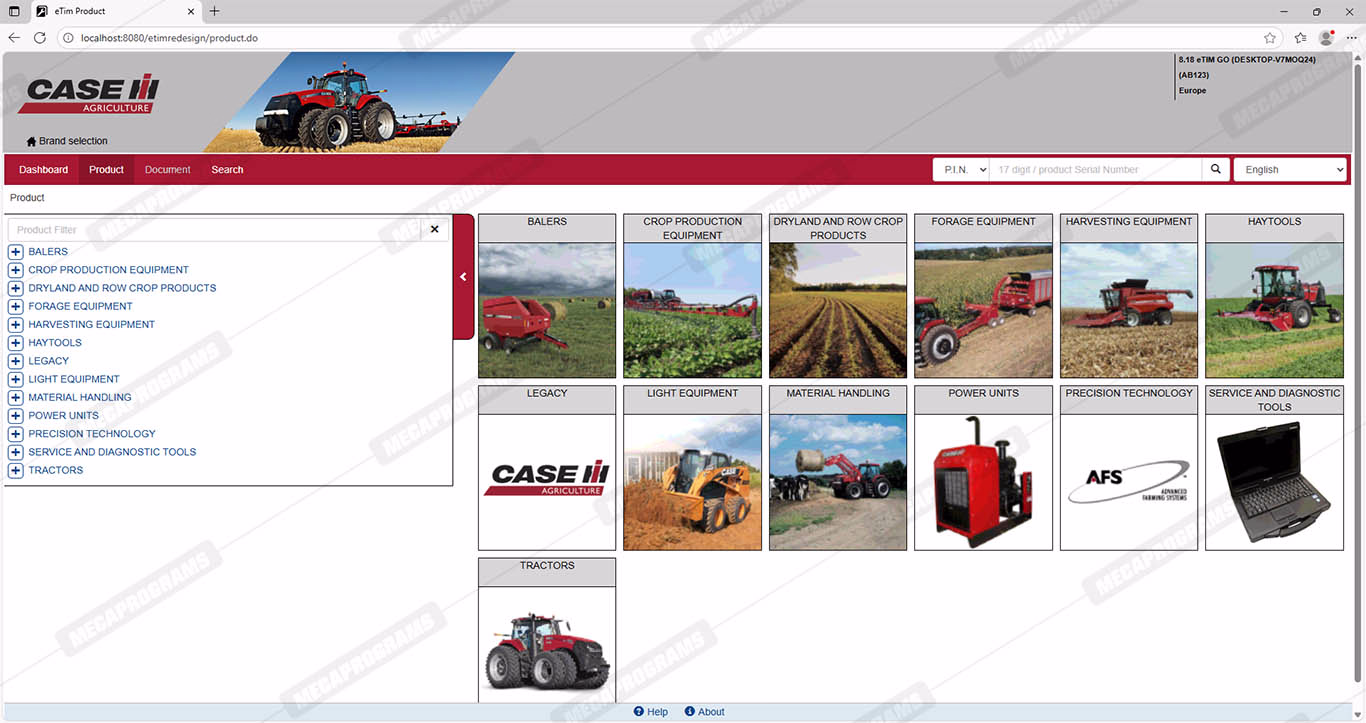This screenshot has width=1366, height=723.
Task: Click the Help question mark icon
Action: point(639,712)
